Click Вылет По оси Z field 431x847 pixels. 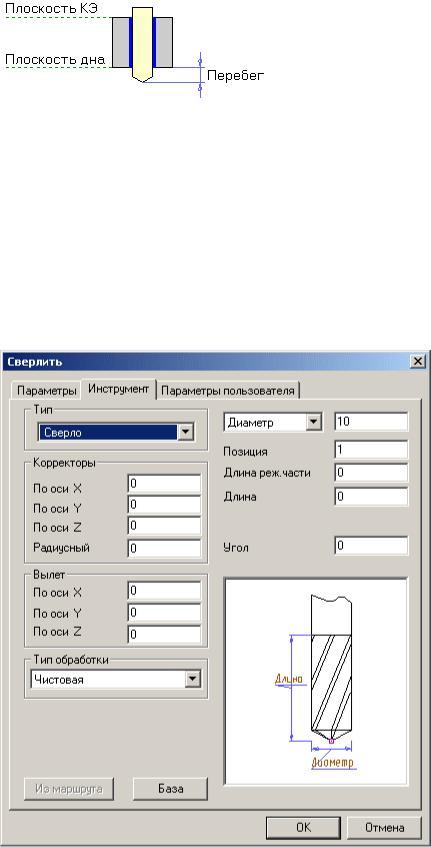click(x=164, y=634)
